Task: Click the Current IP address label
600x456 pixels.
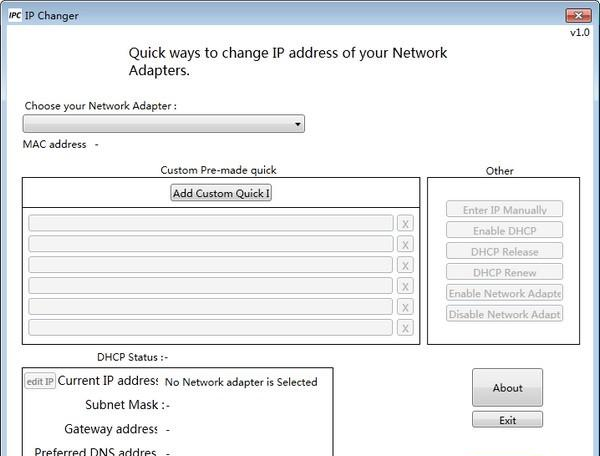Action: [108, 381]
